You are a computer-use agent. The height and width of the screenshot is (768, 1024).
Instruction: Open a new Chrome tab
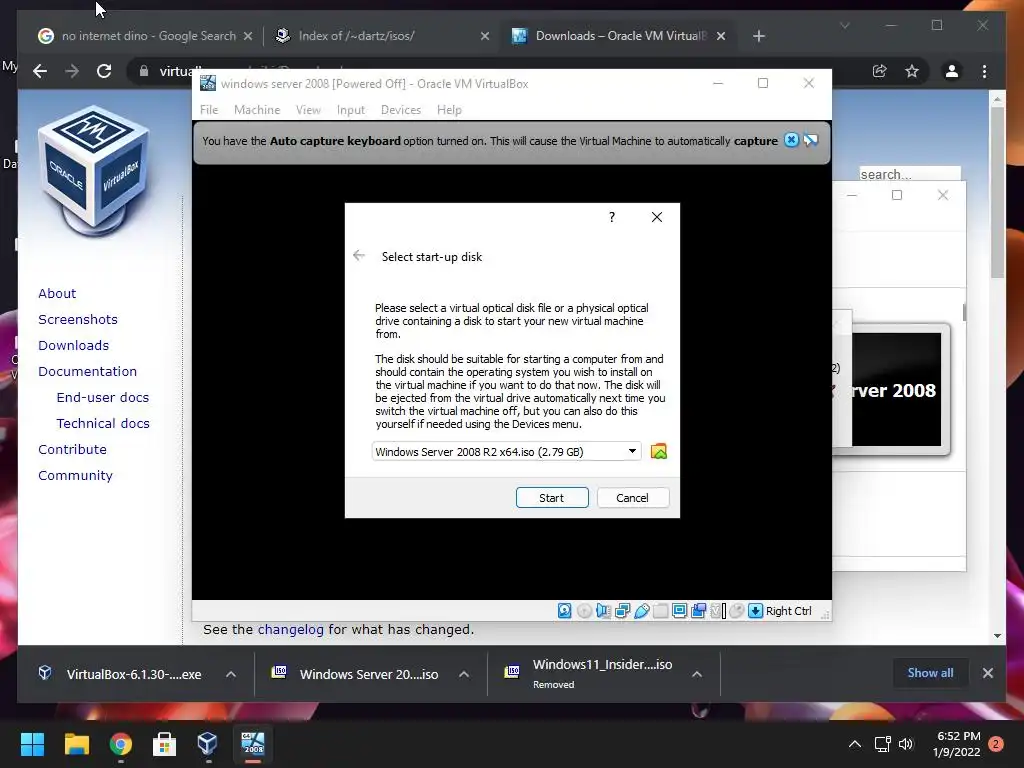click(758, 36)
